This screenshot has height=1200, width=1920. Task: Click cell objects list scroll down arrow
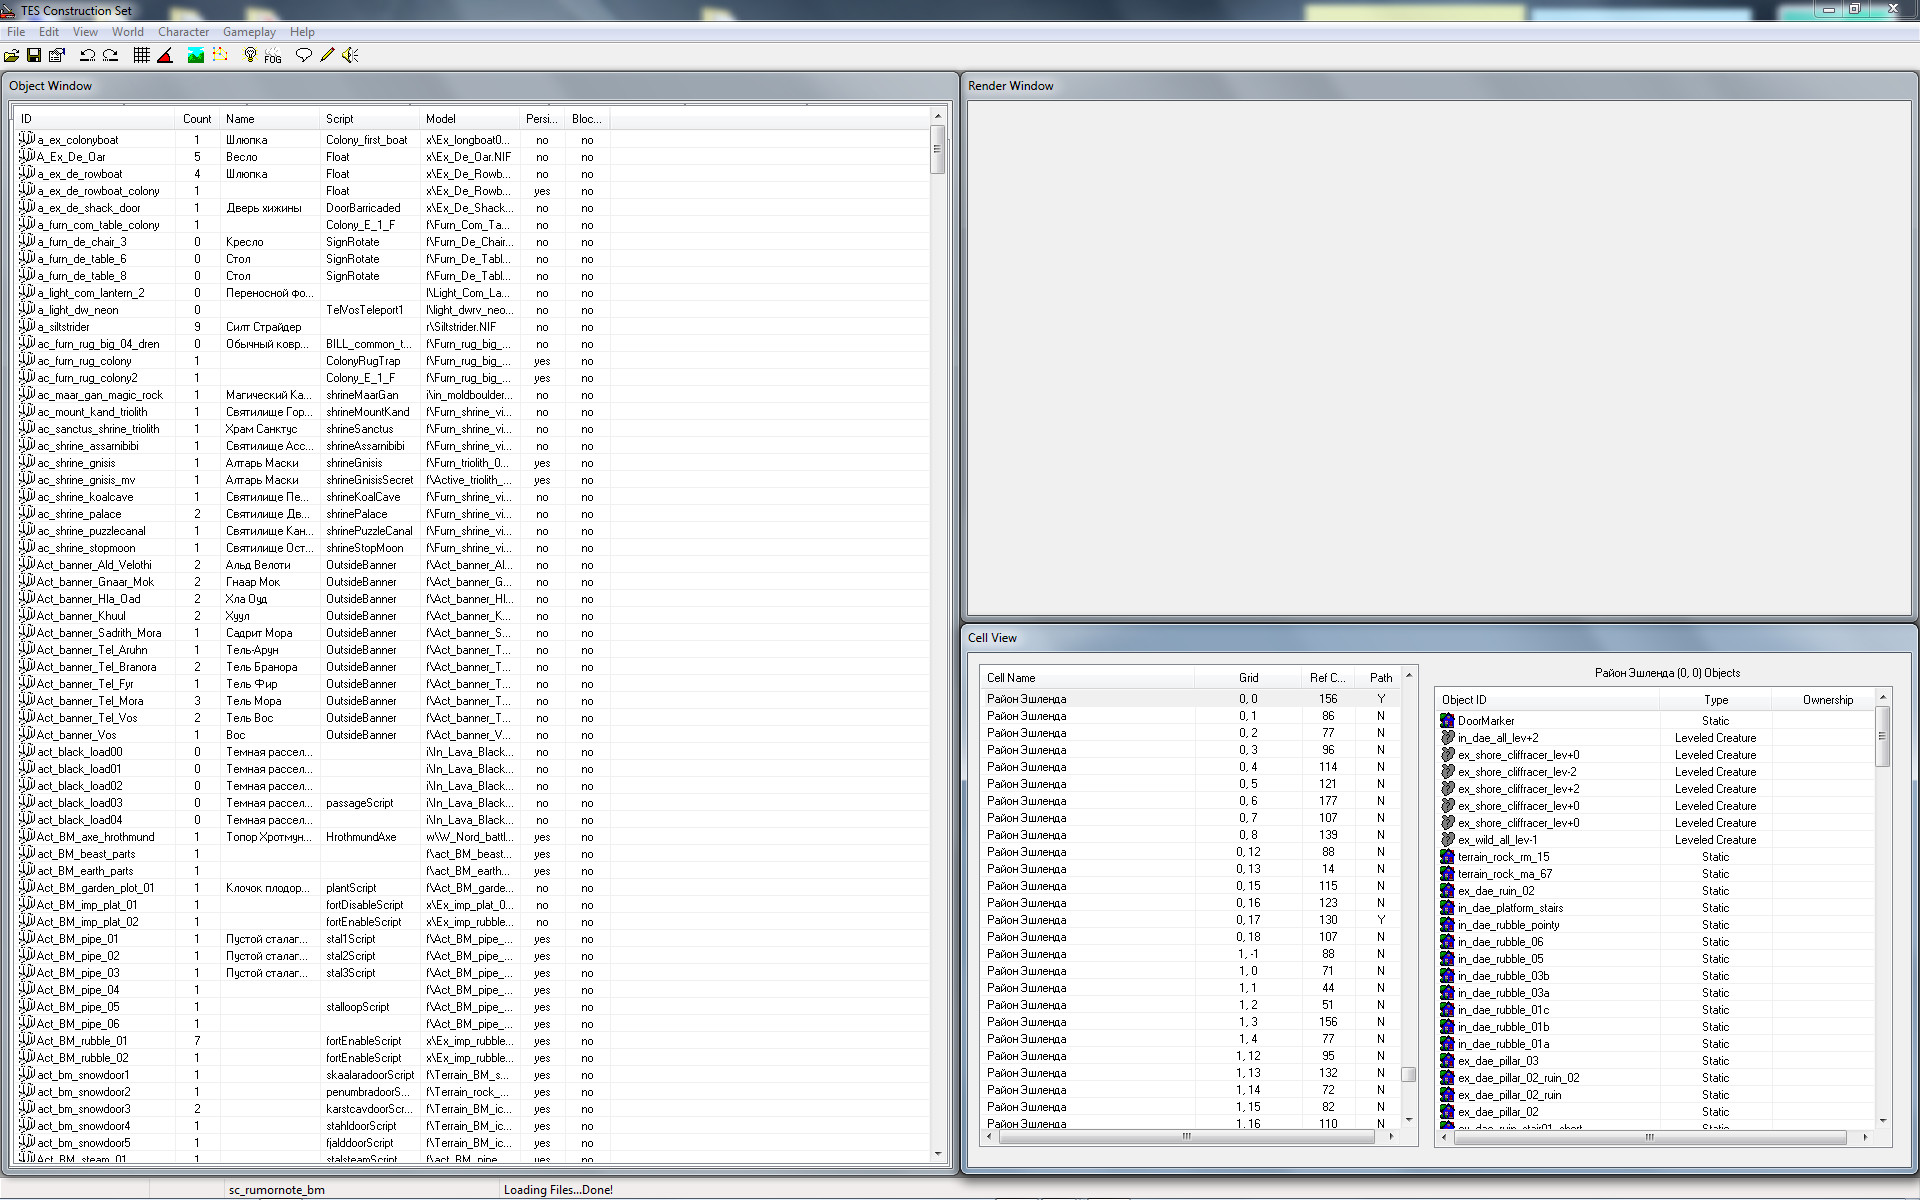pyautogui.click(x=1883, y=1121)
